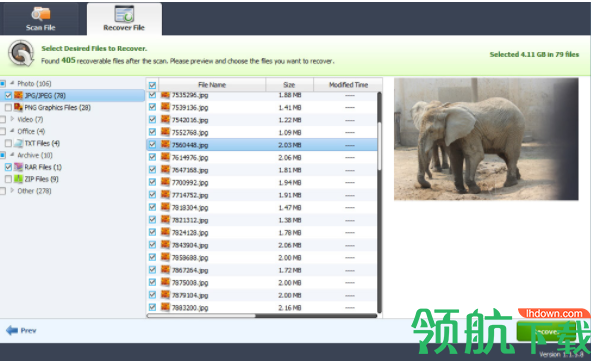Select the file name 7542016.jpg
The height and width of the screenshot is (361, 591).
click(190, 120)
